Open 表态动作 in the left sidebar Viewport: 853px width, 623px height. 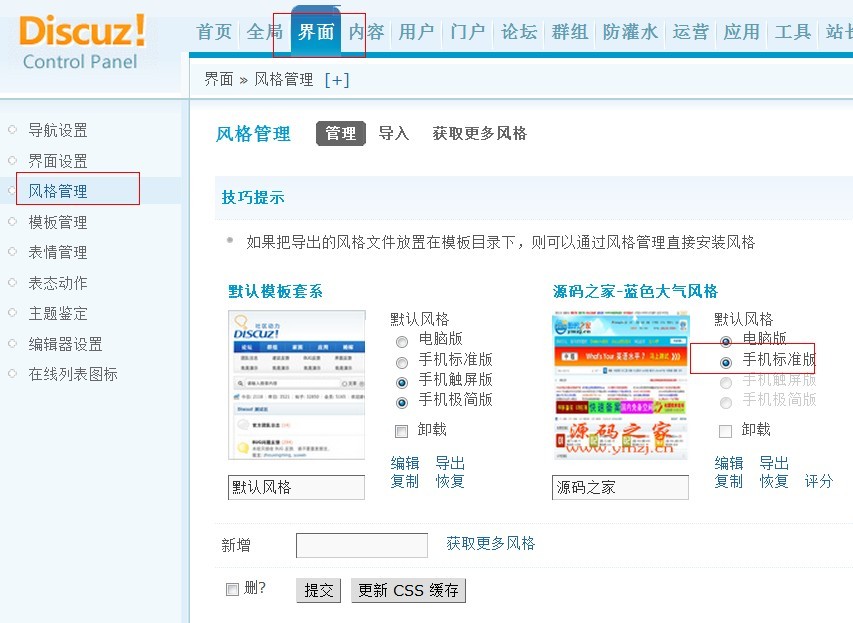tap(58, 283)
